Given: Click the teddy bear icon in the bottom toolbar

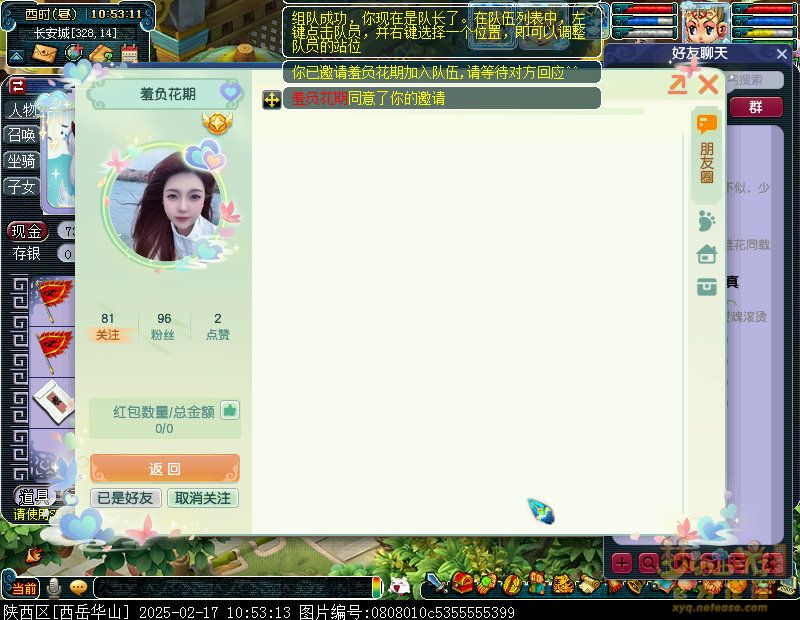Looking at the screenshot, I should [537, 583].
